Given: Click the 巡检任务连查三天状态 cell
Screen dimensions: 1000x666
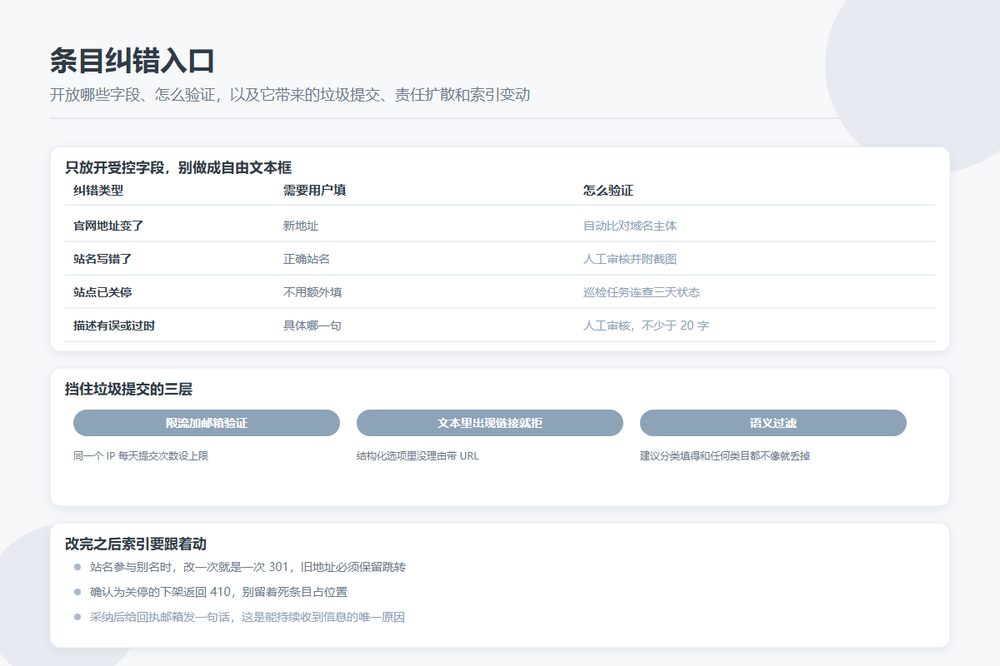Looking at the screenshot, I should click(642, 292).
